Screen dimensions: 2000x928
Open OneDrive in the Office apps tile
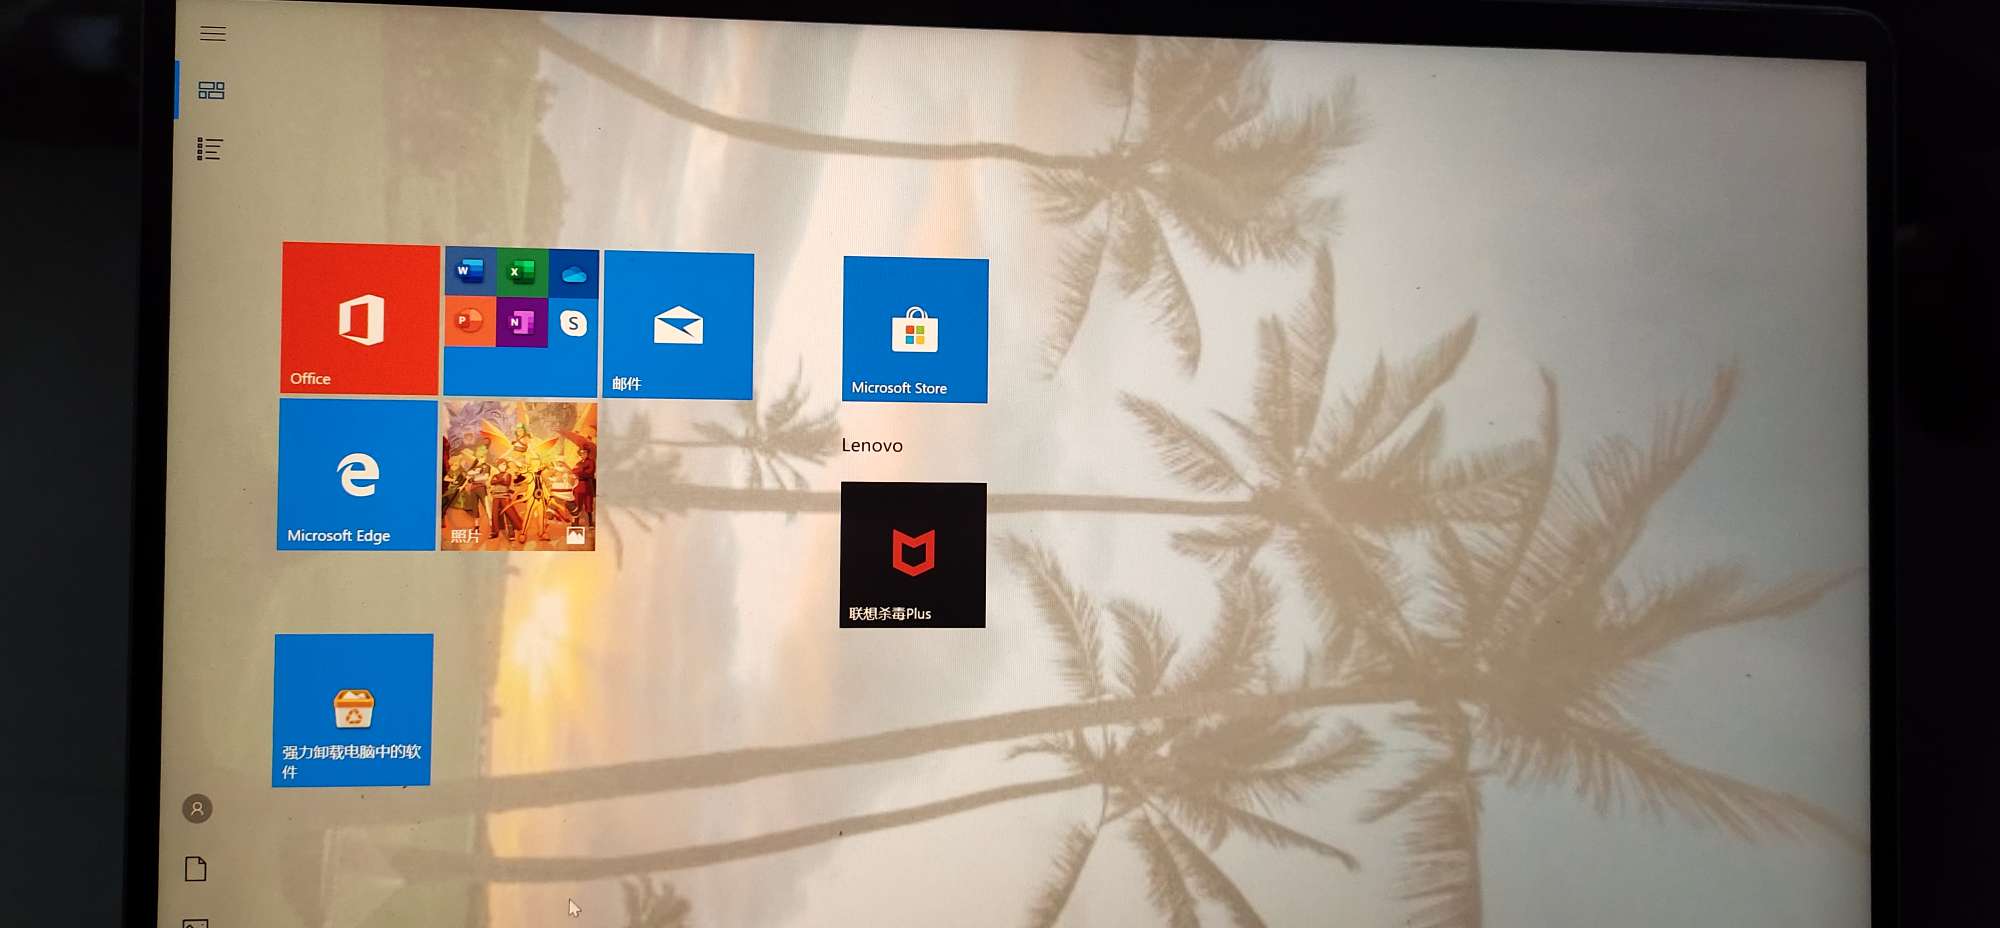(574, 274)
